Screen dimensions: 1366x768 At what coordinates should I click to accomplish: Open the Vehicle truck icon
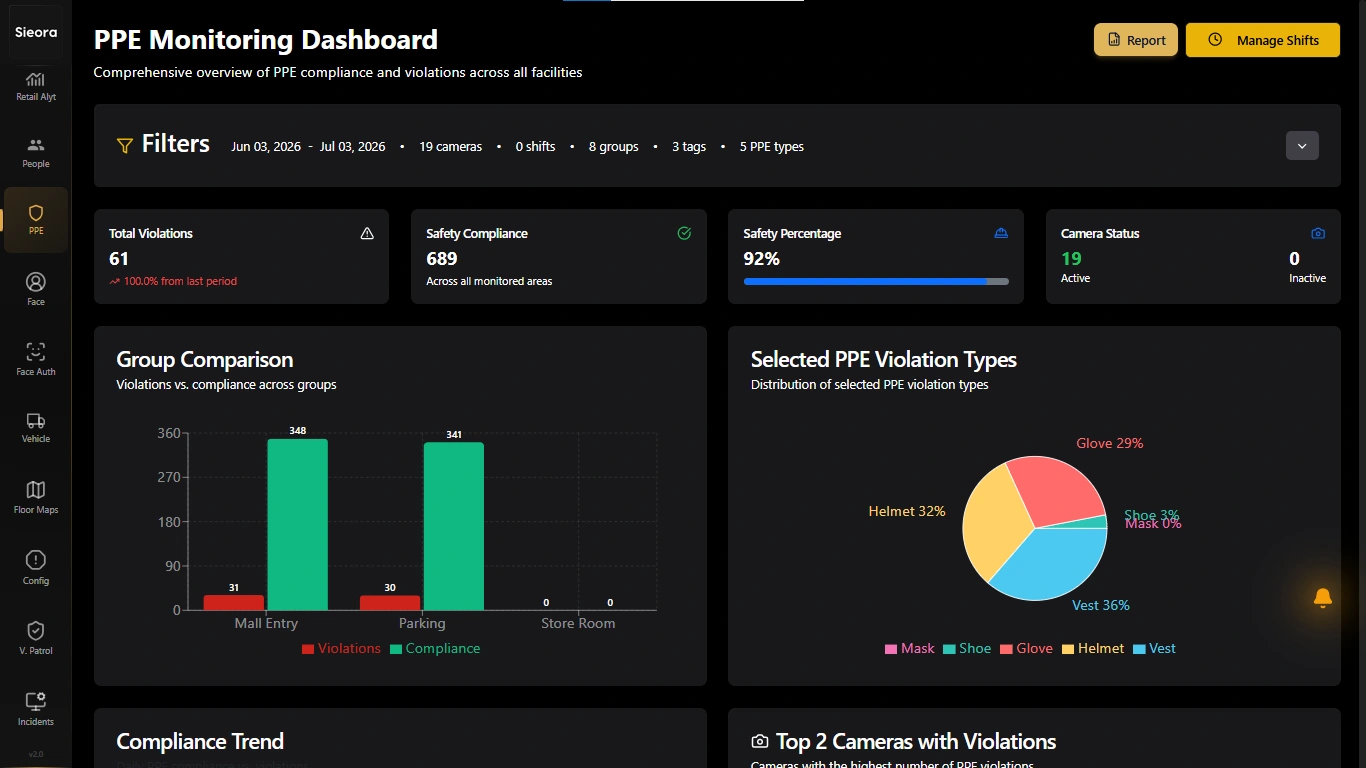pos(36,427)
